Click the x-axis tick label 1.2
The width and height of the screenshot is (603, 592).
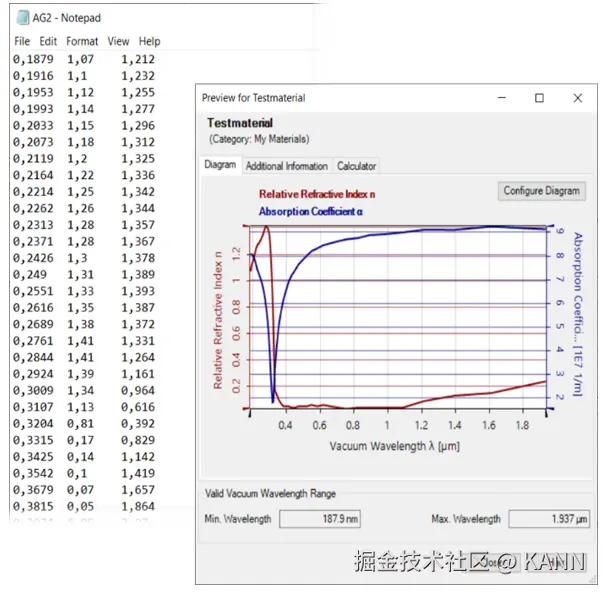click(x=421, y=425)
